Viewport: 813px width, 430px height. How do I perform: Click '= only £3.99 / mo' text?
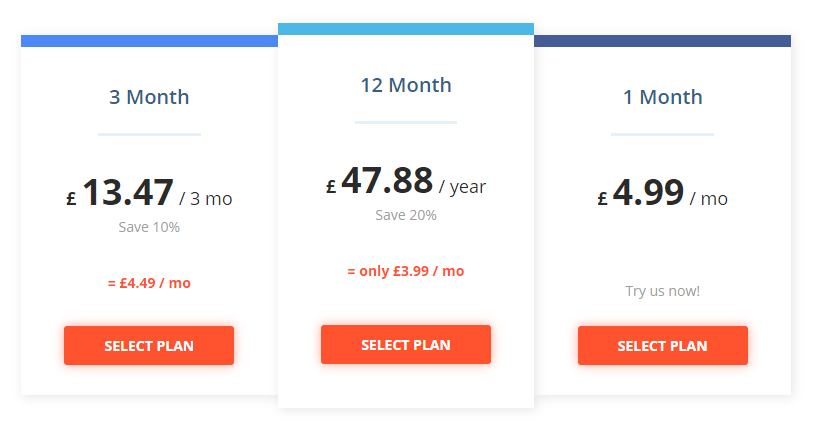[405, 271]
